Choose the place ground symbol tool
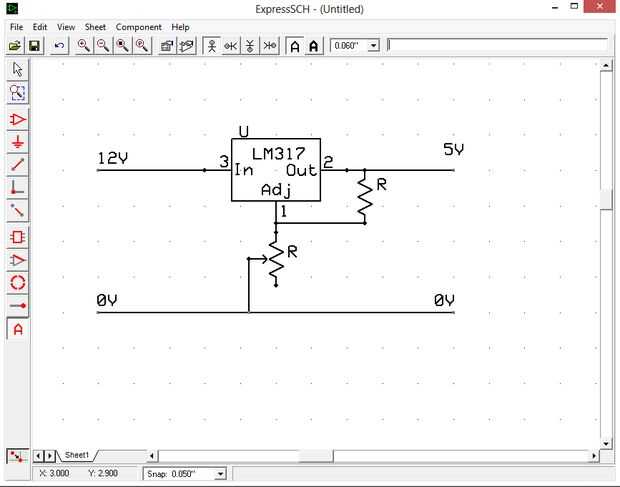This screenshot has width=620, height=487. (17, 142)
